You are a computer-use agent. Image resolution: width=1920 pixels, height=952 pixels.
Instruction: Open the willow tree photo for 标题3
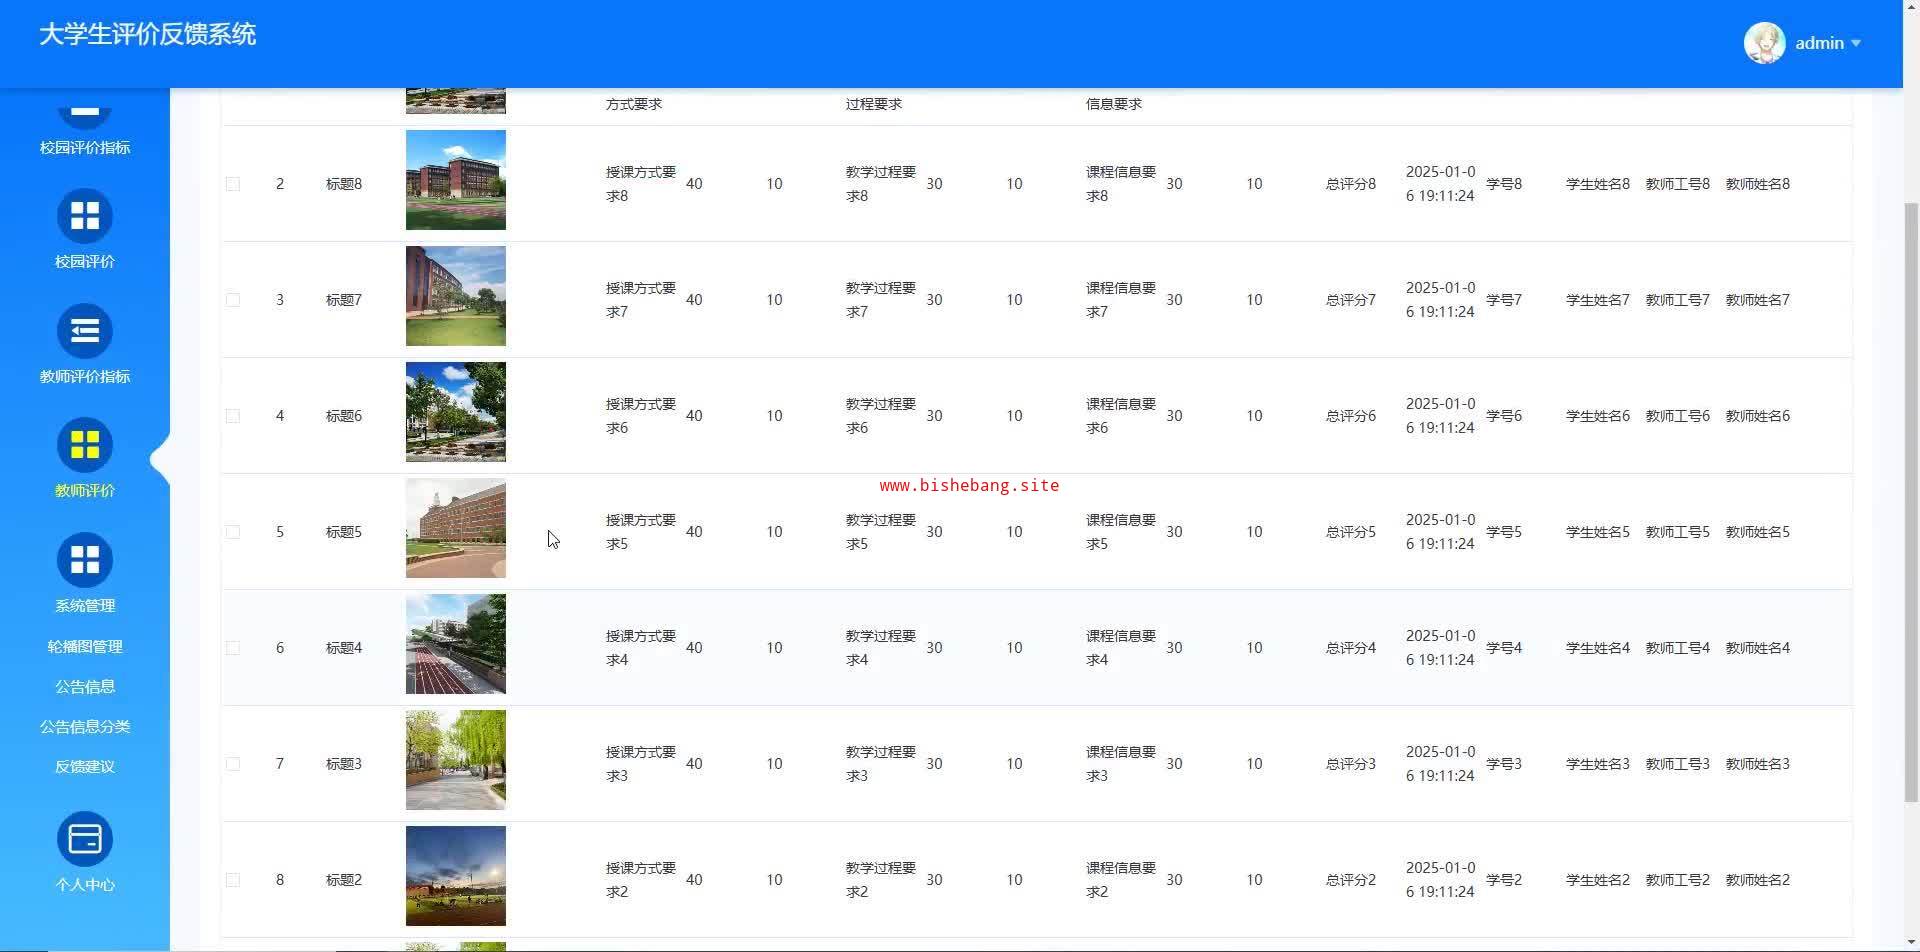coord(456,760)
